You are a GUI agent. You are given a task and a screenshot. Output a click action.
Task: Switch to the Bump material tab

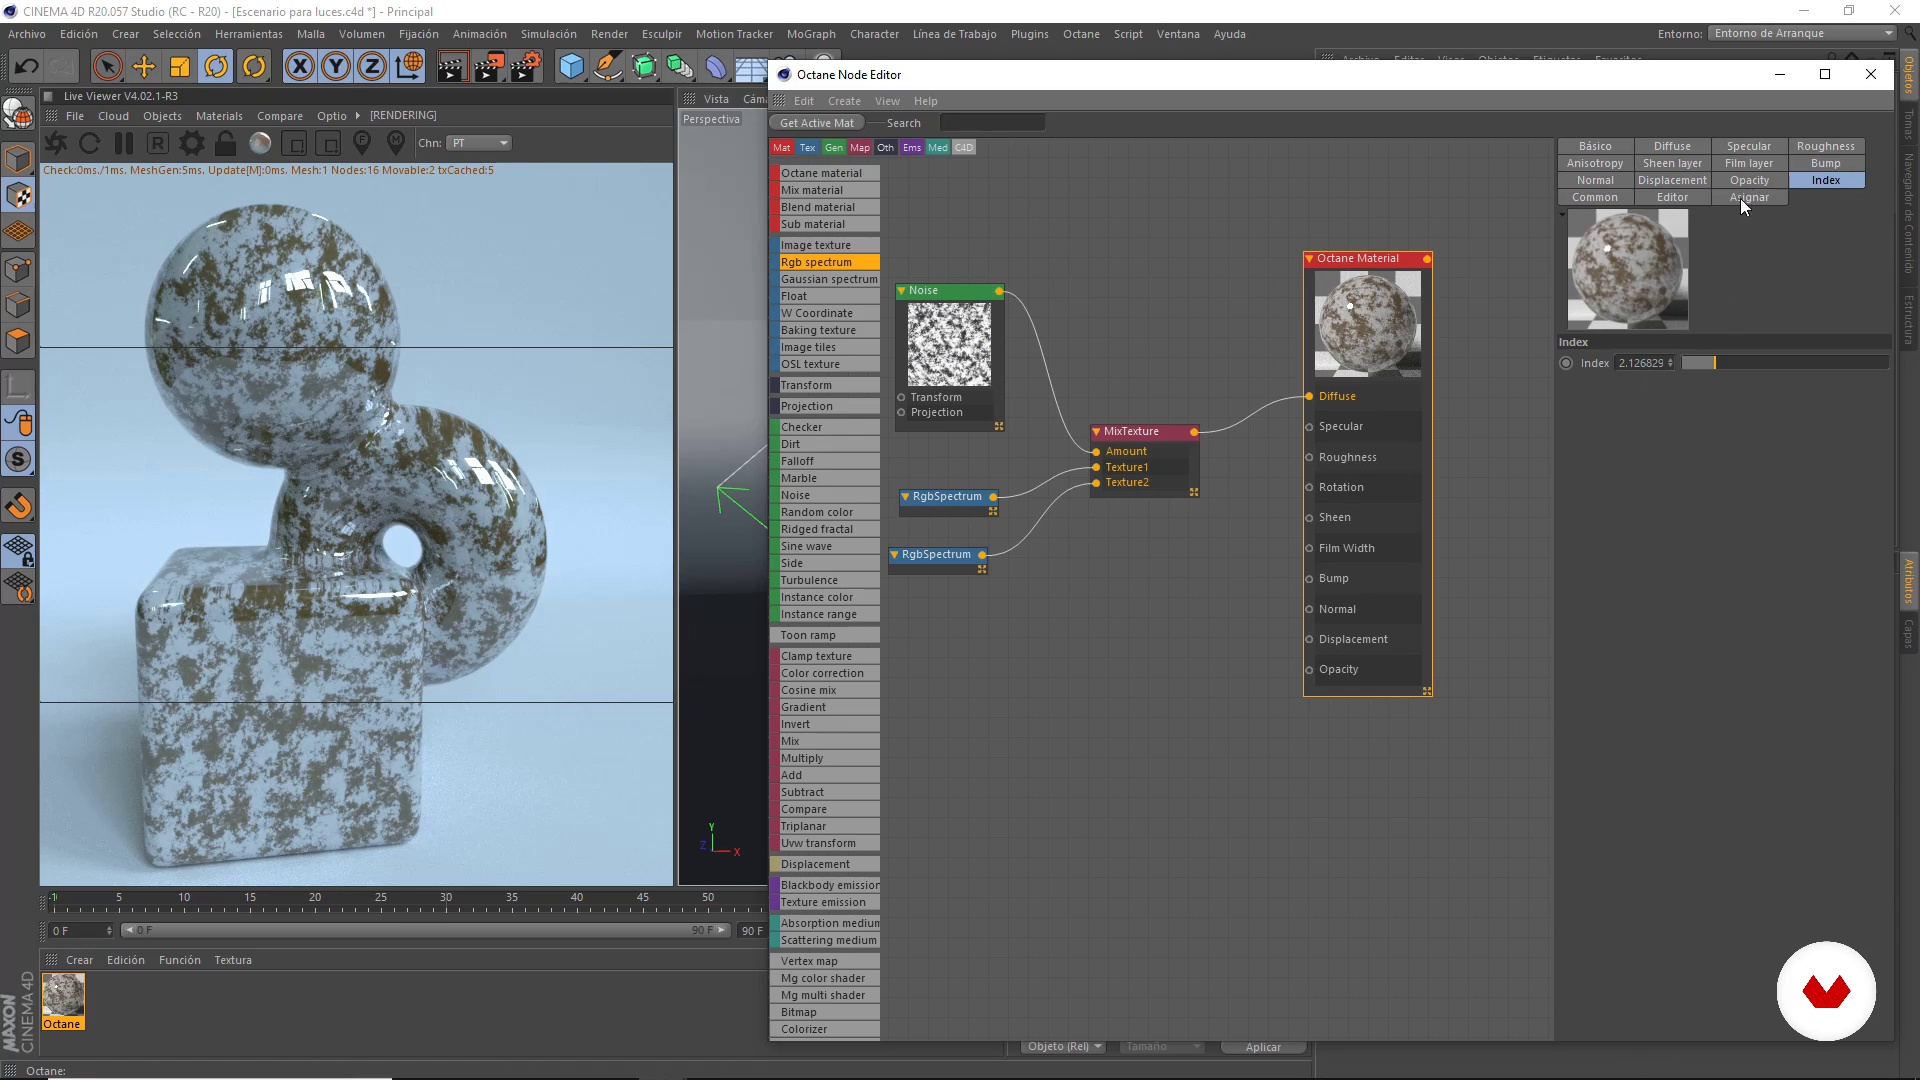[1825, 163]
